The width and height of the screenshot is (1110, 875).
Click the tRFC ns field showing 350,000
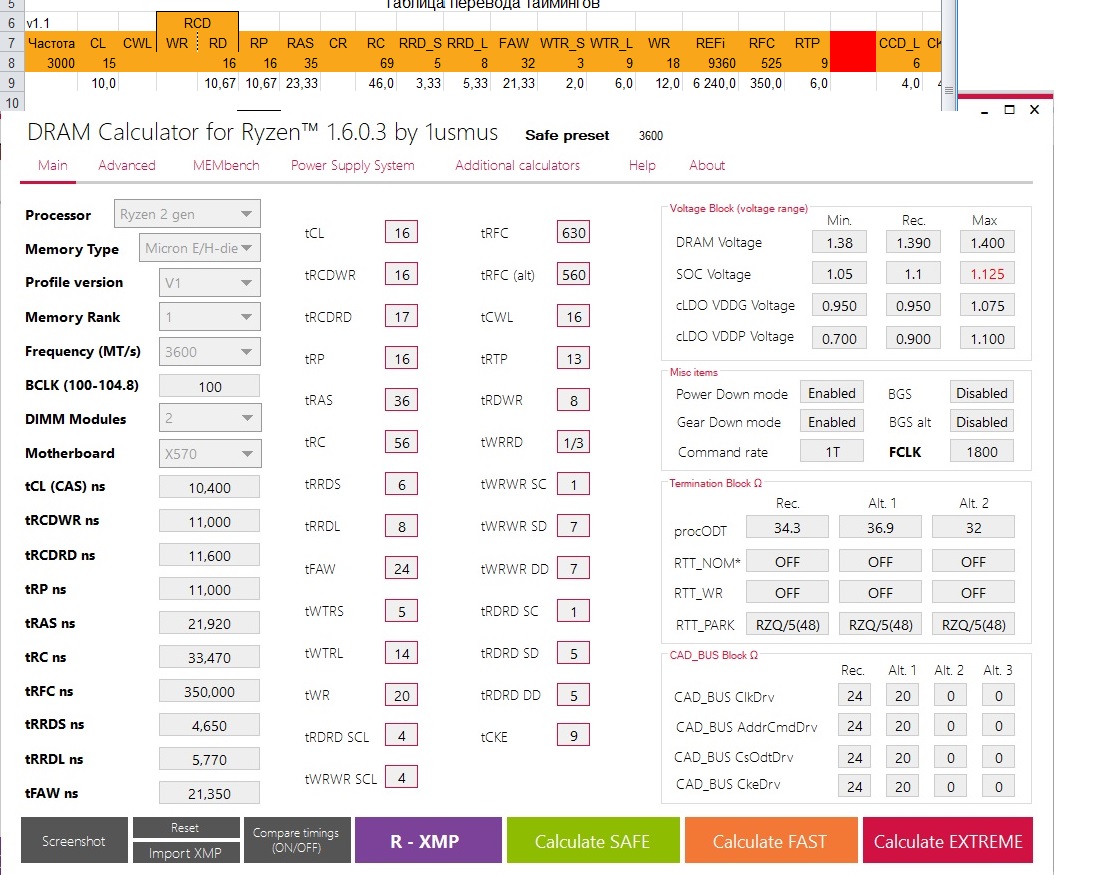[210, 692]
